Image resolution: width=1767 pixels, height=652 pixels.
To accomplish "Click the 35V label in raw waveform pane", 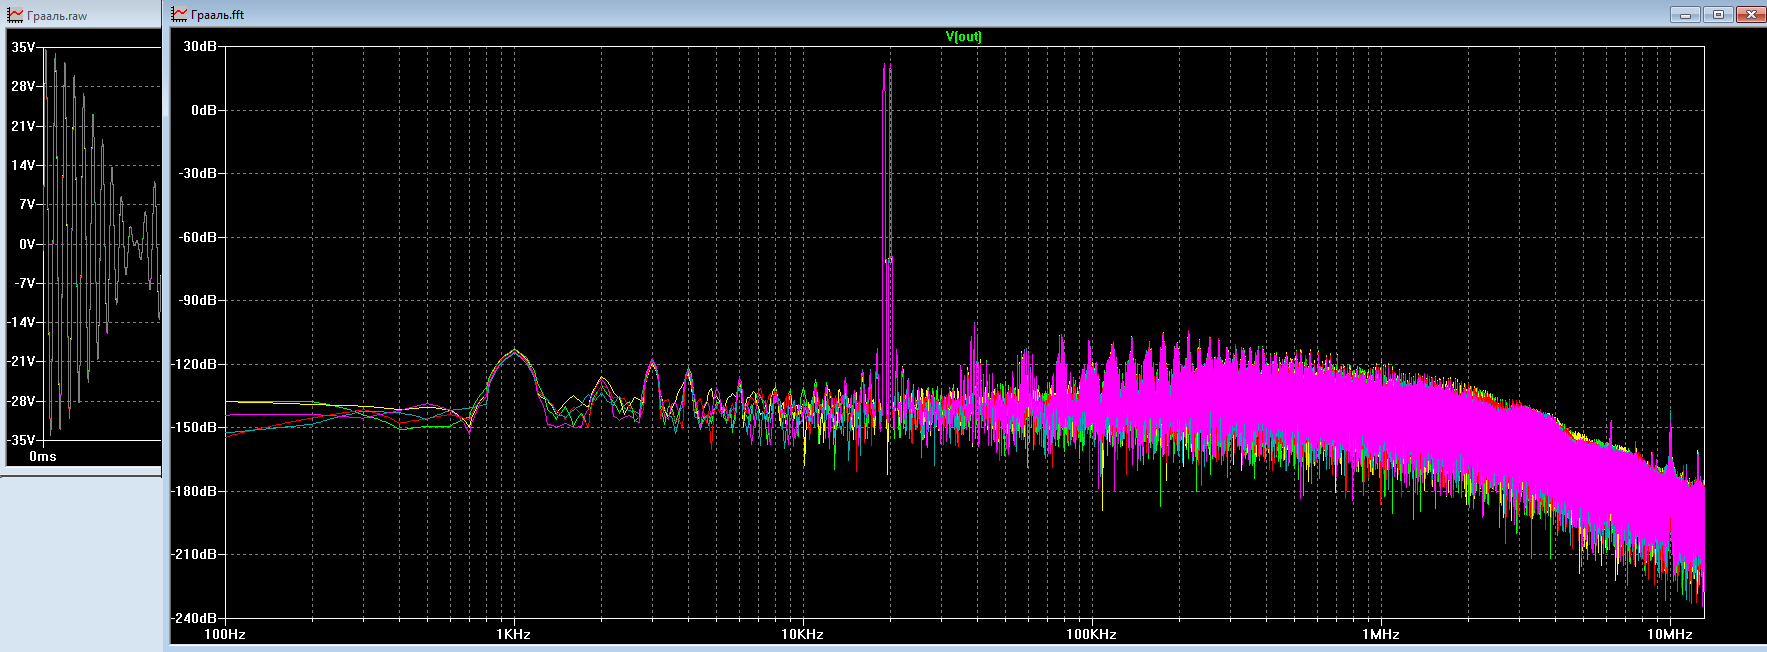I will [23, 47].
